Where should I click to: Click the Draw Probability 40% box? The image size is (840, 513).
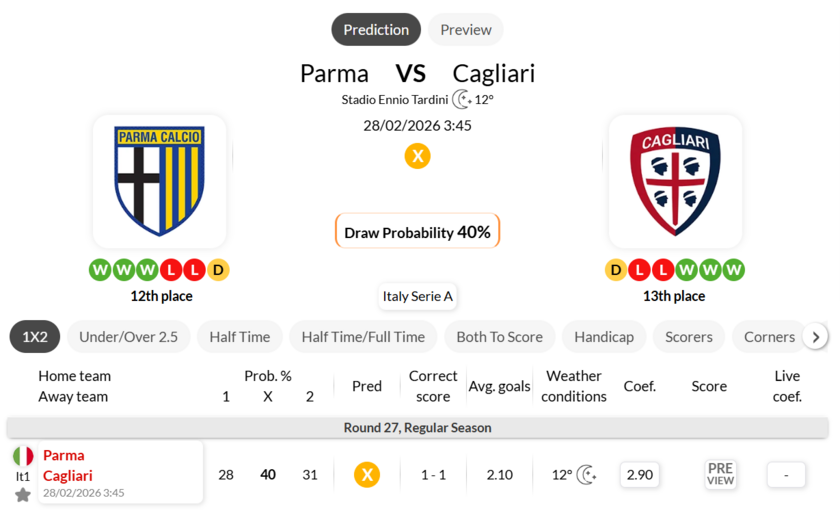click(x=417, y=232)
